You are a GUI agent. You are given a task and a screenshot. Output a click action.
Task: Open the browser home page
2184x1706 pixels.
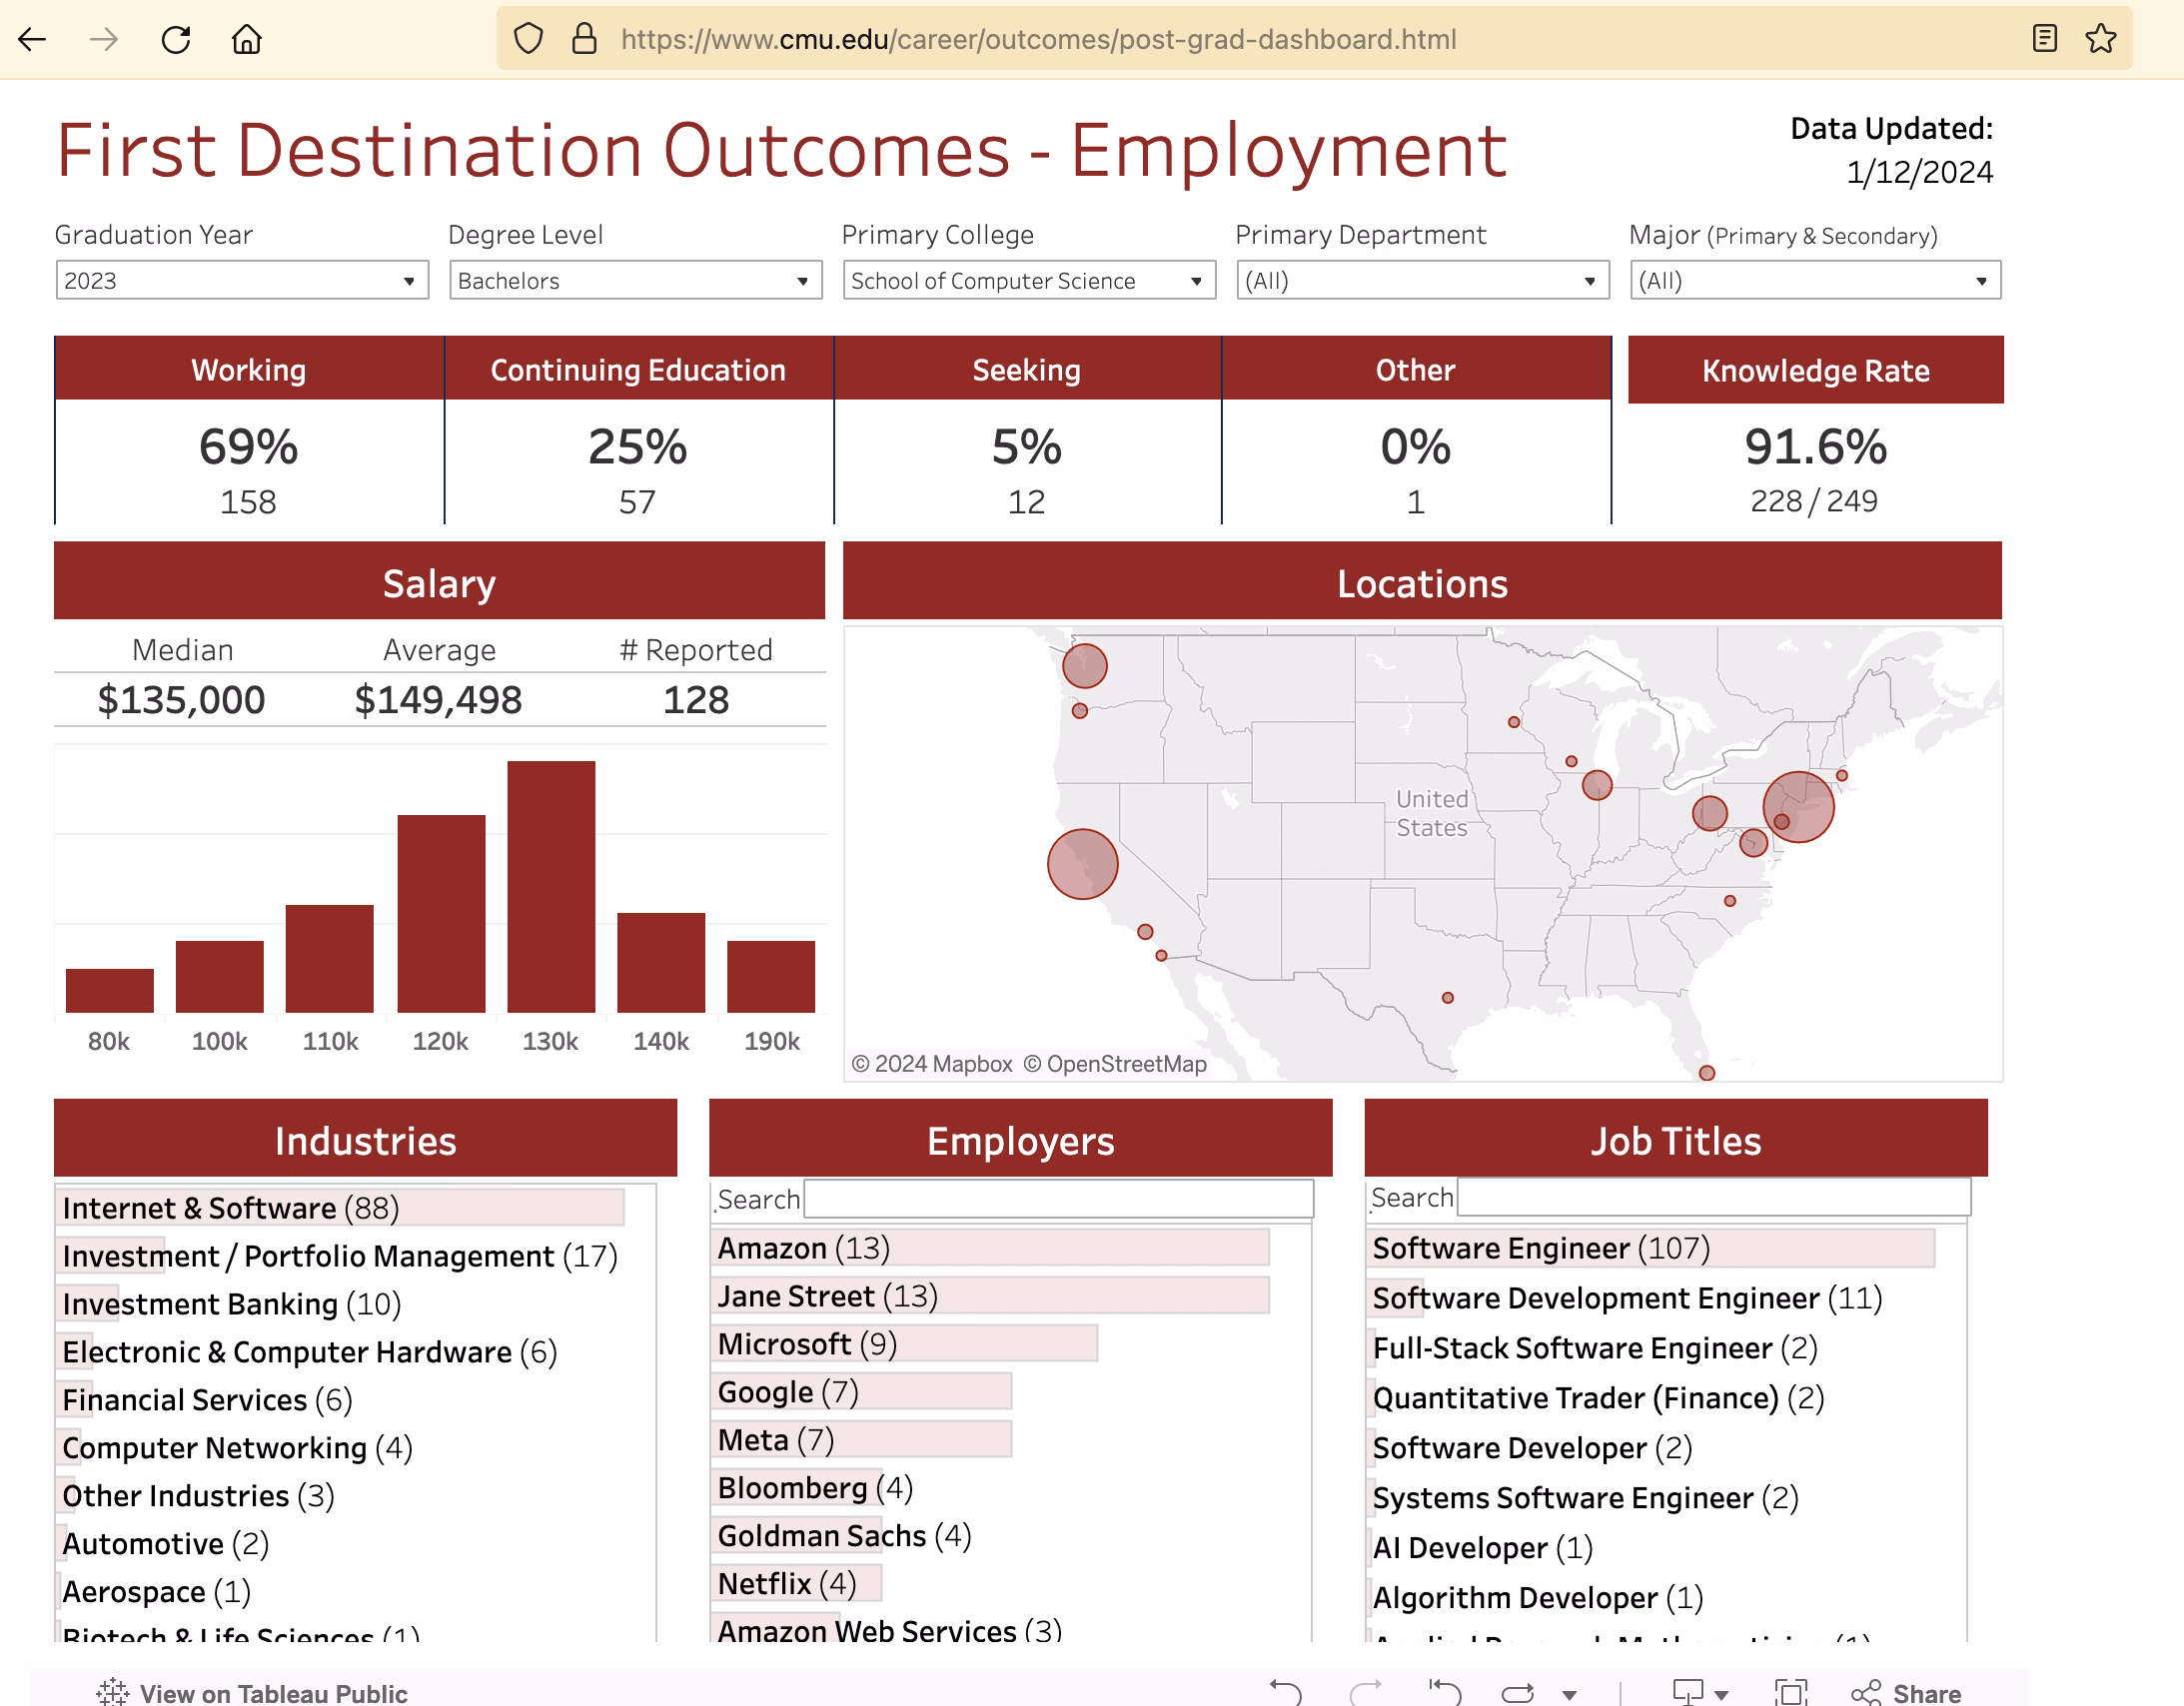(x=247, y=39)
